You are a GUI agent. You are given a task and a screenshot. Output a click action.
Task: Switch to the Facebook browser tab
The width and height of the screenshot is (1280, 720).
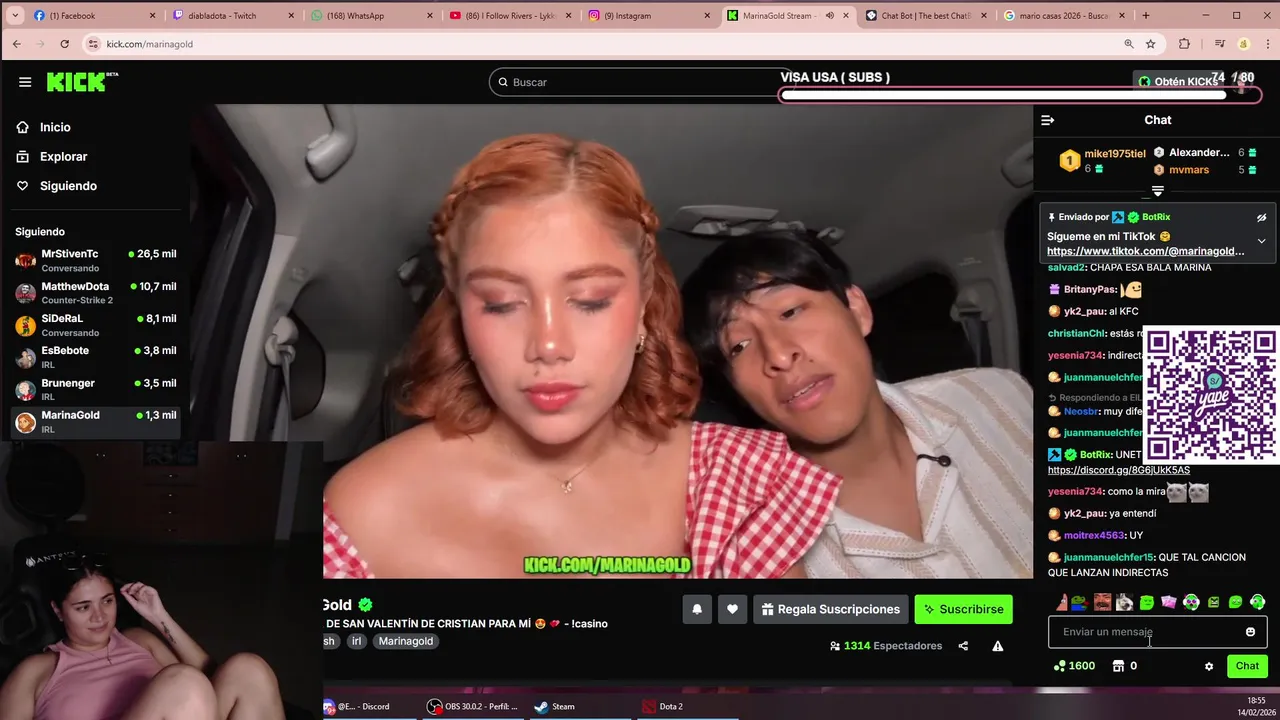94,15
